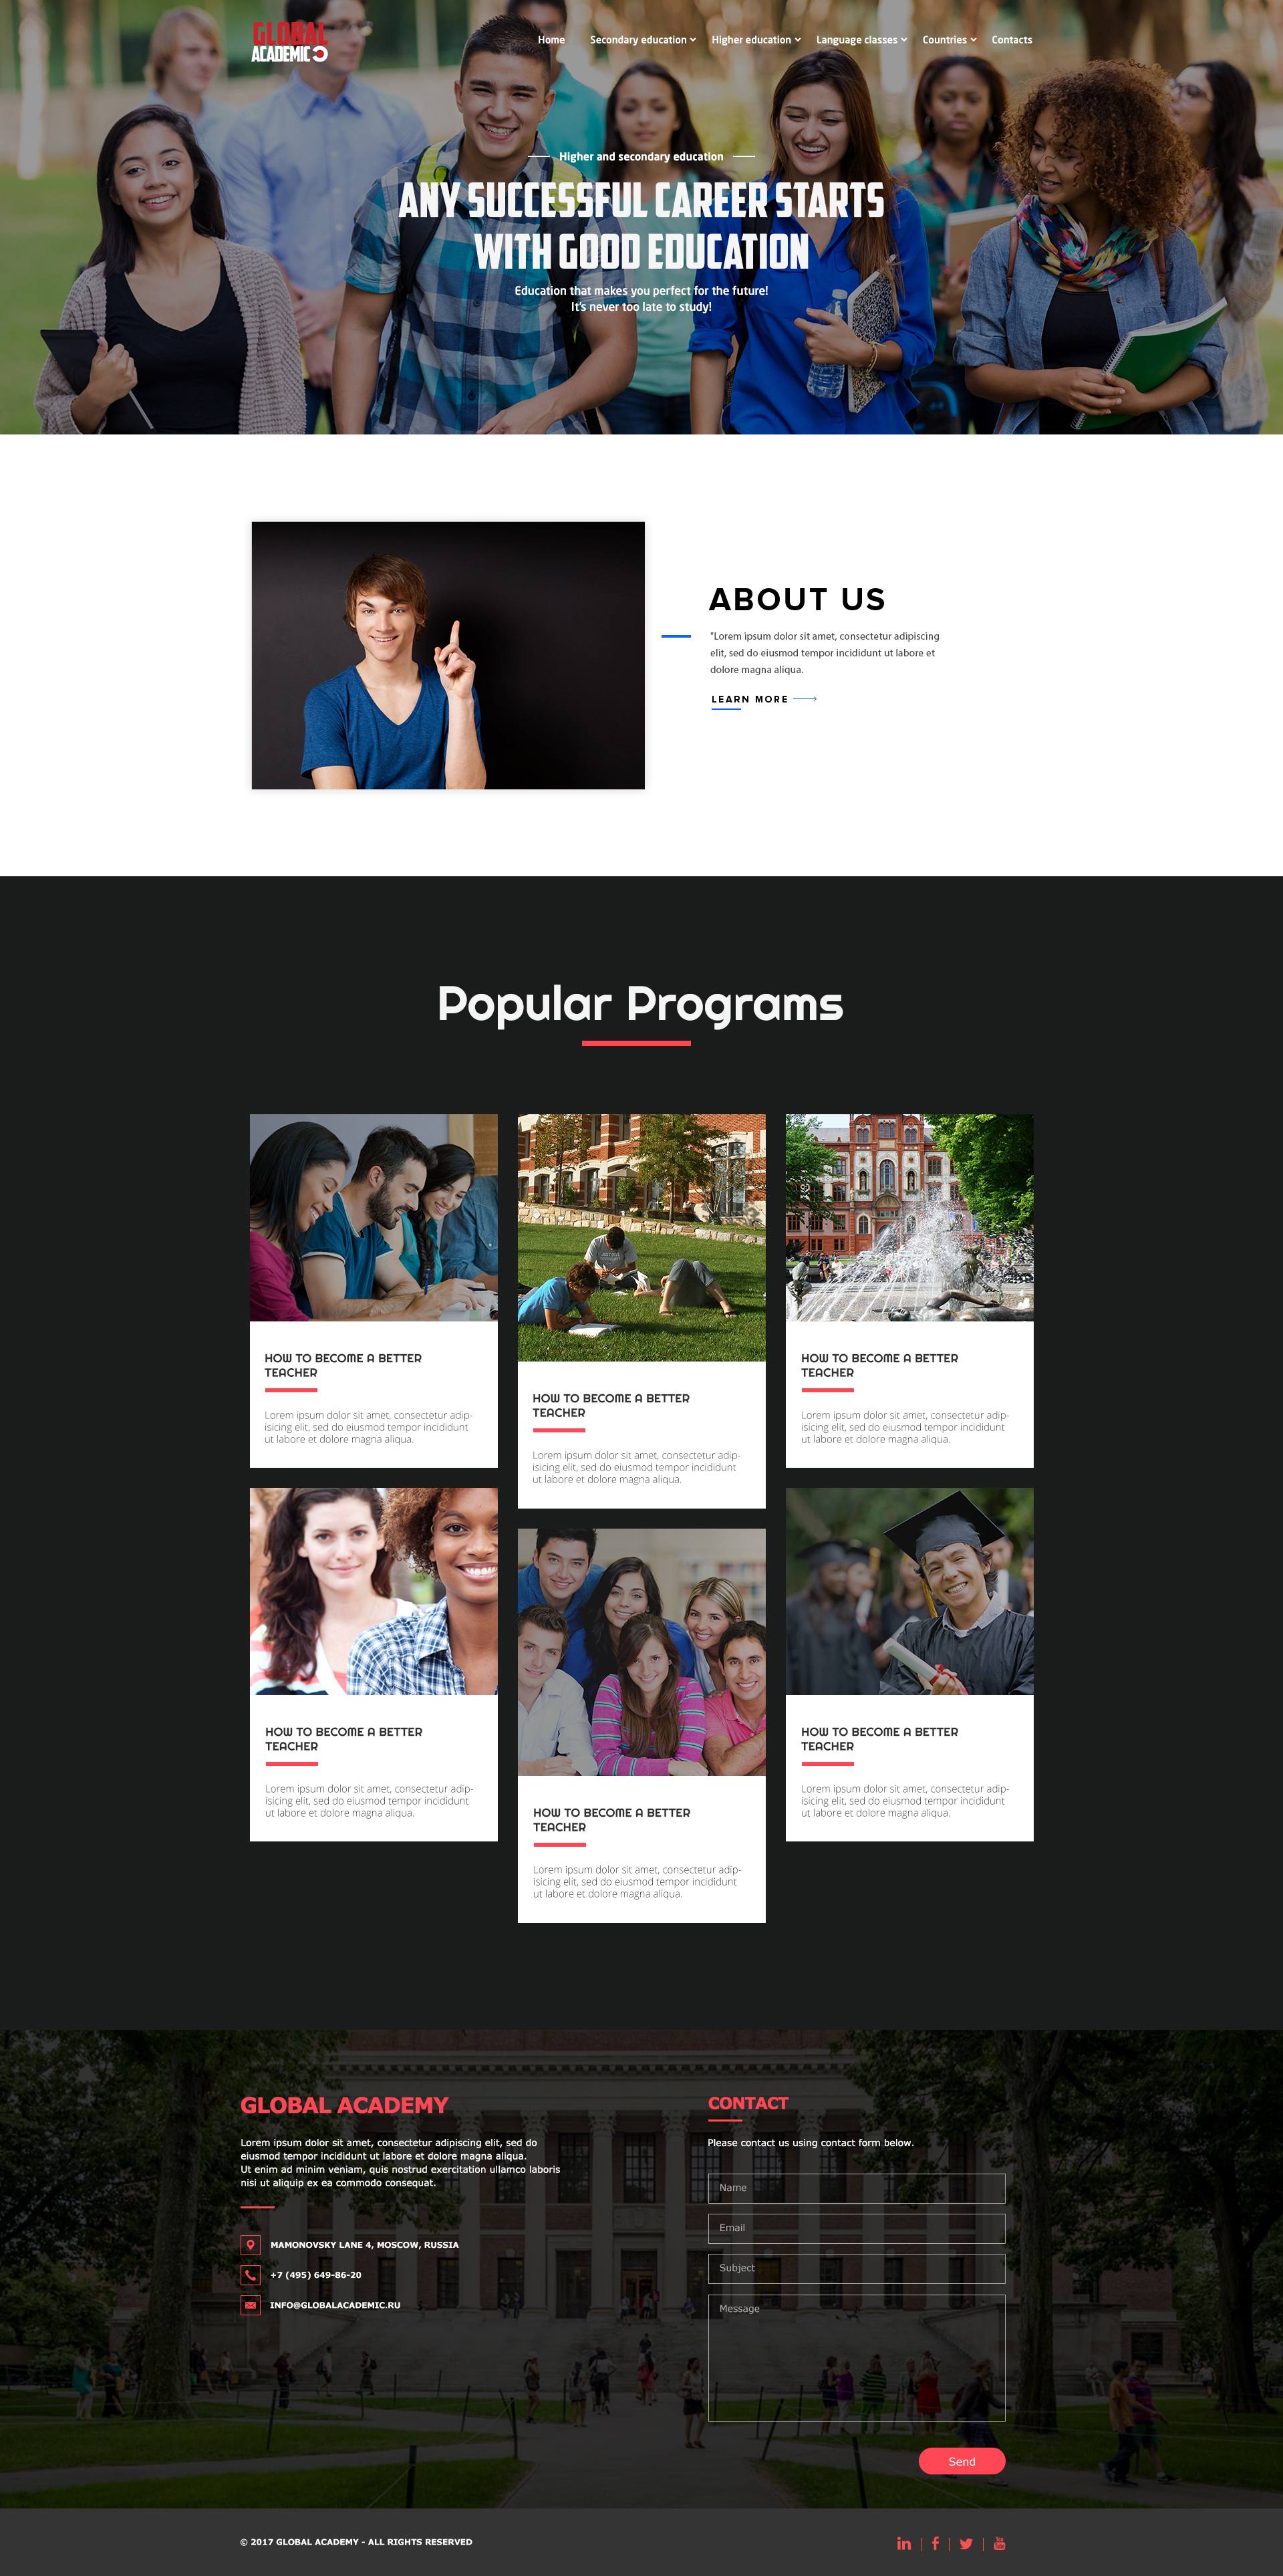Viewport: 1283px width, 2576px height.
Task: Click 'Please contact us using contact form below'
Action: coord(811,2142)
